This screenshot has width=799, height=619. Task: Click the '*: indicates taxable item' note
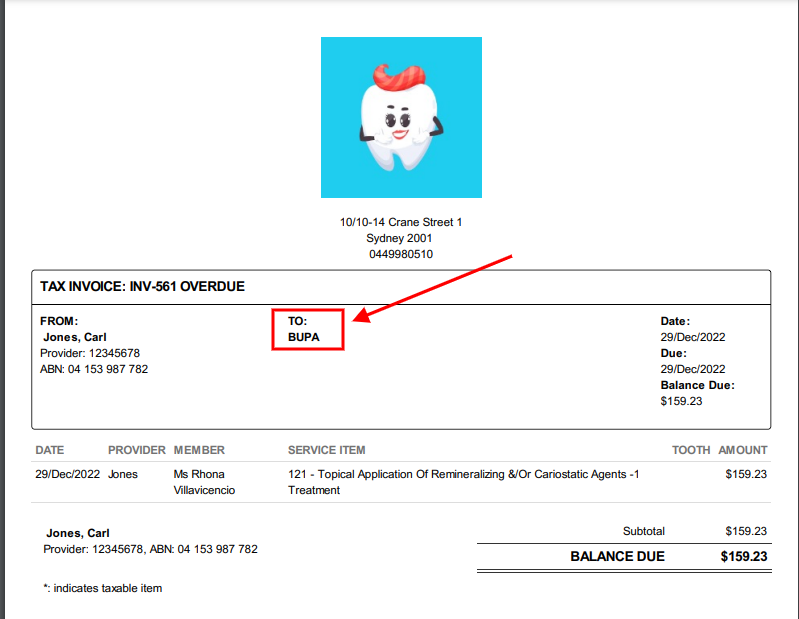pyautogui.click(x=103, y=588)
